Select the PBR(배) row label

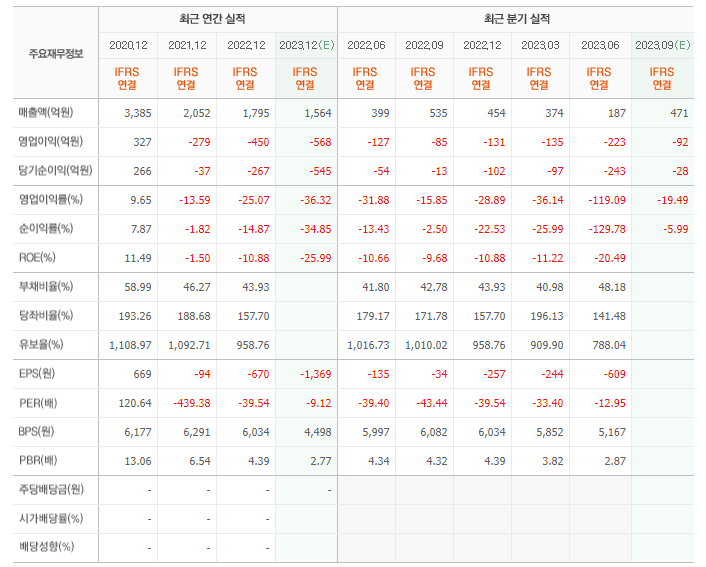point(38,461)
